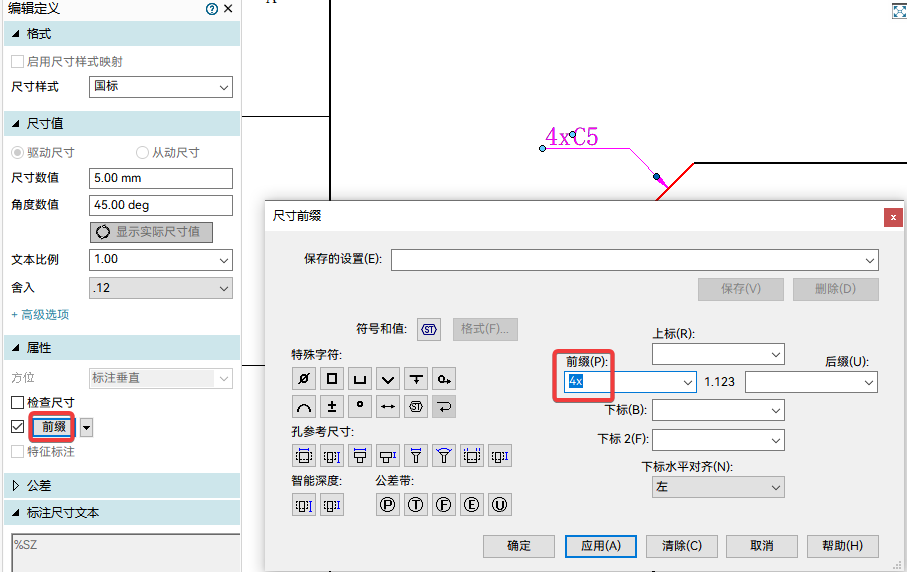Open the arrow dropdown next to 前缀 button
The height and width of the screenshot is (572, 907).
pos(86,427)
